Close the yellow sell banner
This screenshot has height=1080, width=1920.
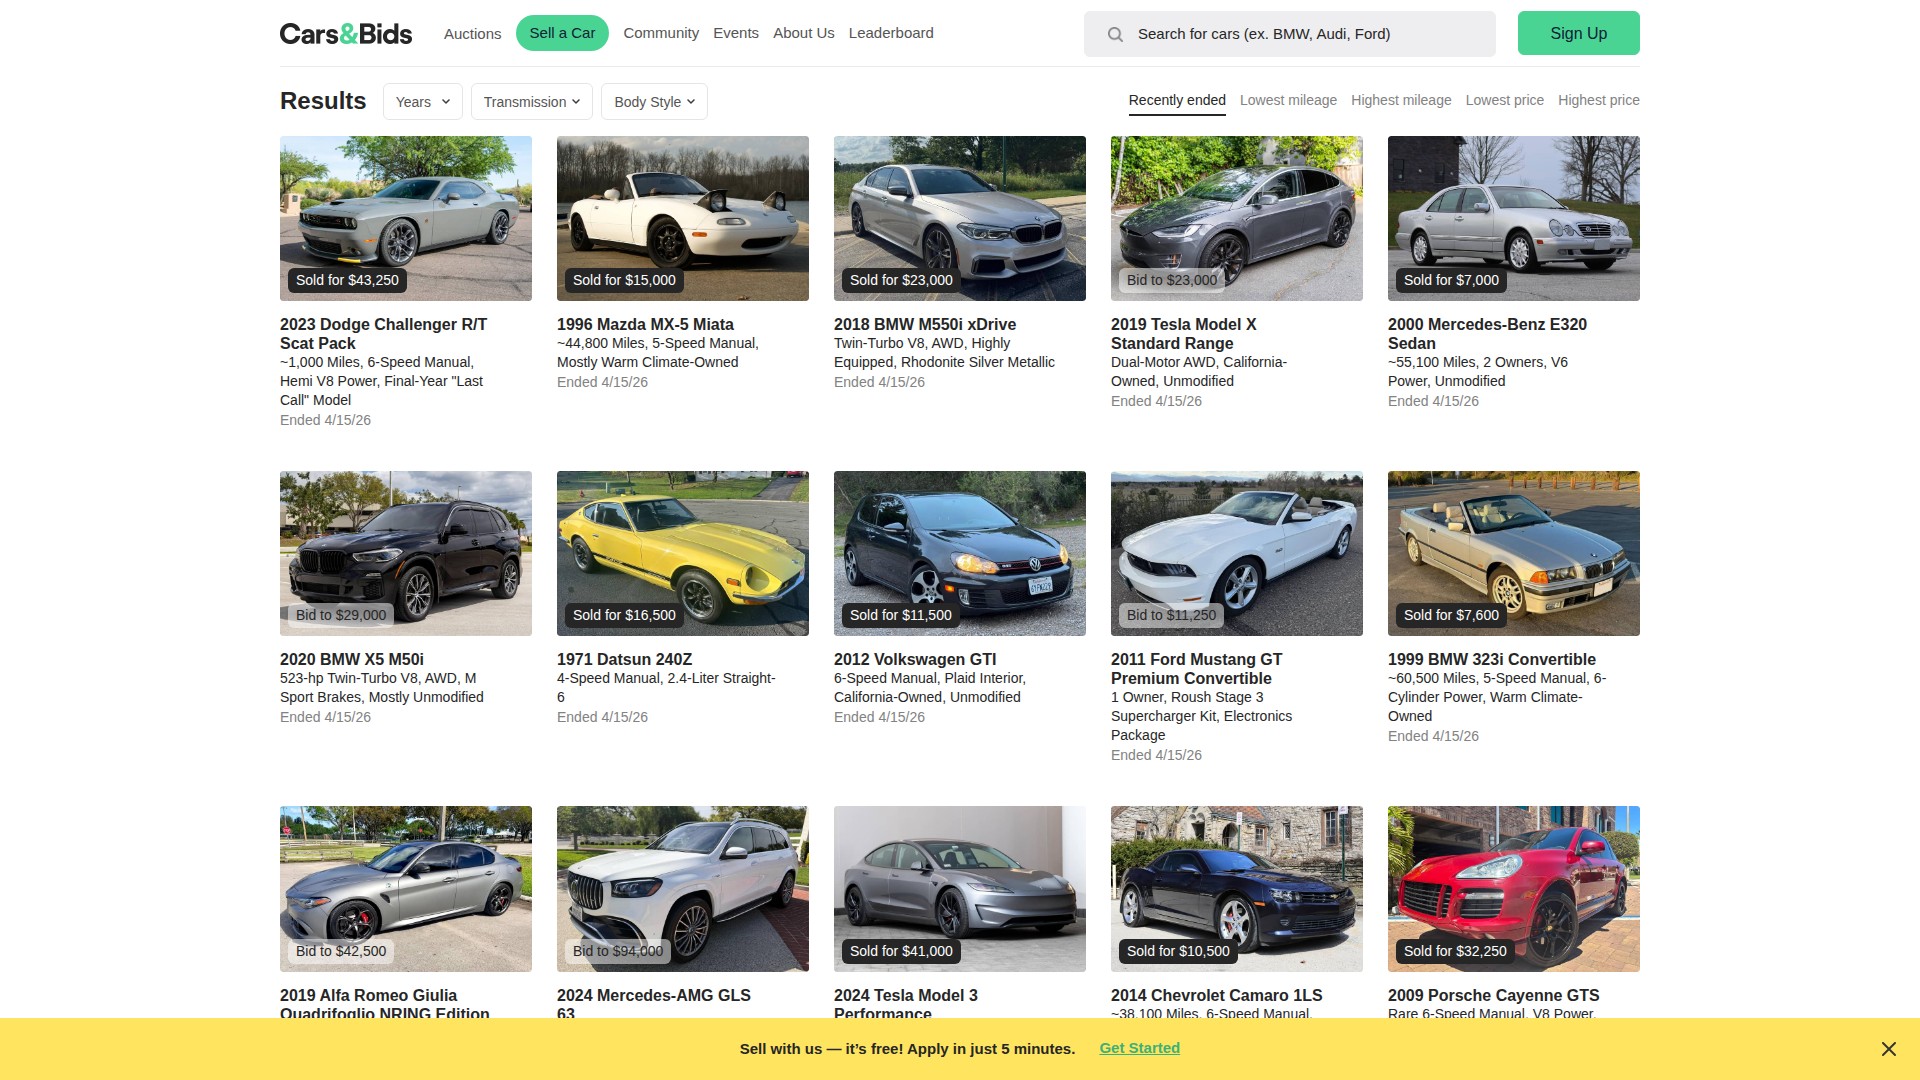coord(1888,1049)
